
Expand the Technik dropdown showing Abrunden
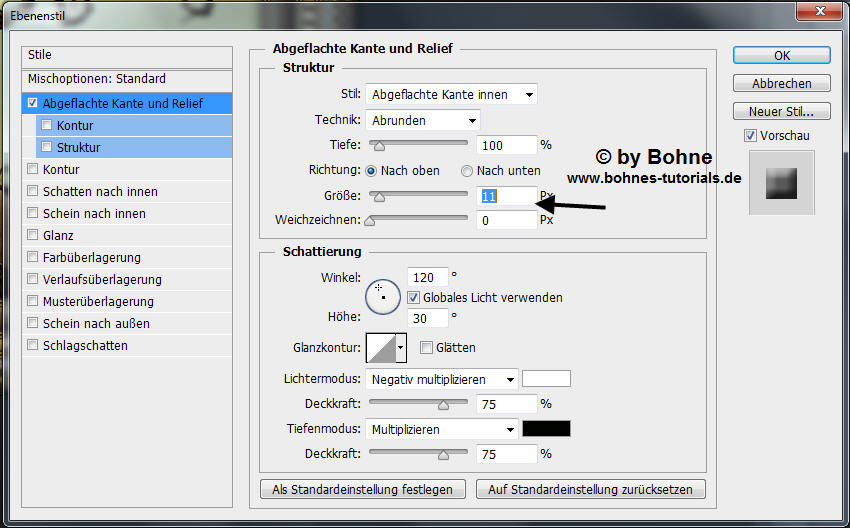[423, 120]
